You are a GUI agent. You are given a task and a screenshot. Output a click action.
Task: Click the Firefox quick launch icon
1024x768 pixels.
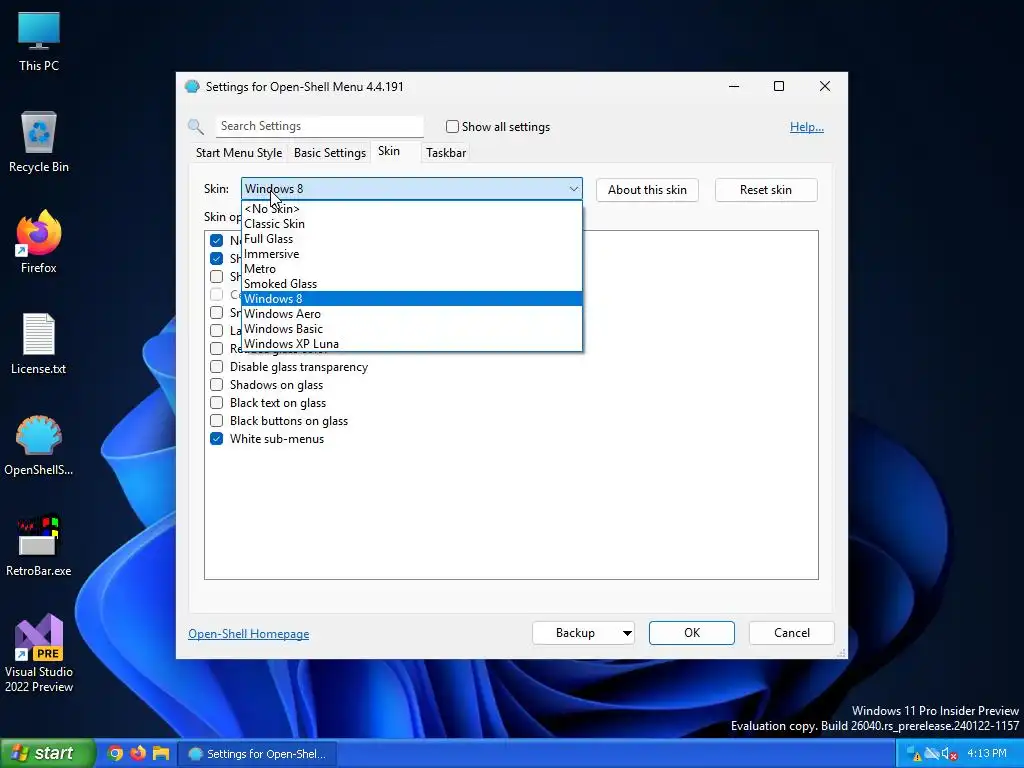(x=138, y=754)
